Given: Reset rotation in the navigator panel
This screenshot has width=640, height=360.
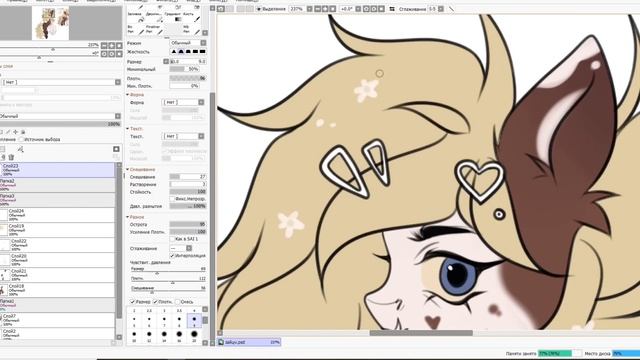Looking at the screenshot, I should click(x=119, y=53).
